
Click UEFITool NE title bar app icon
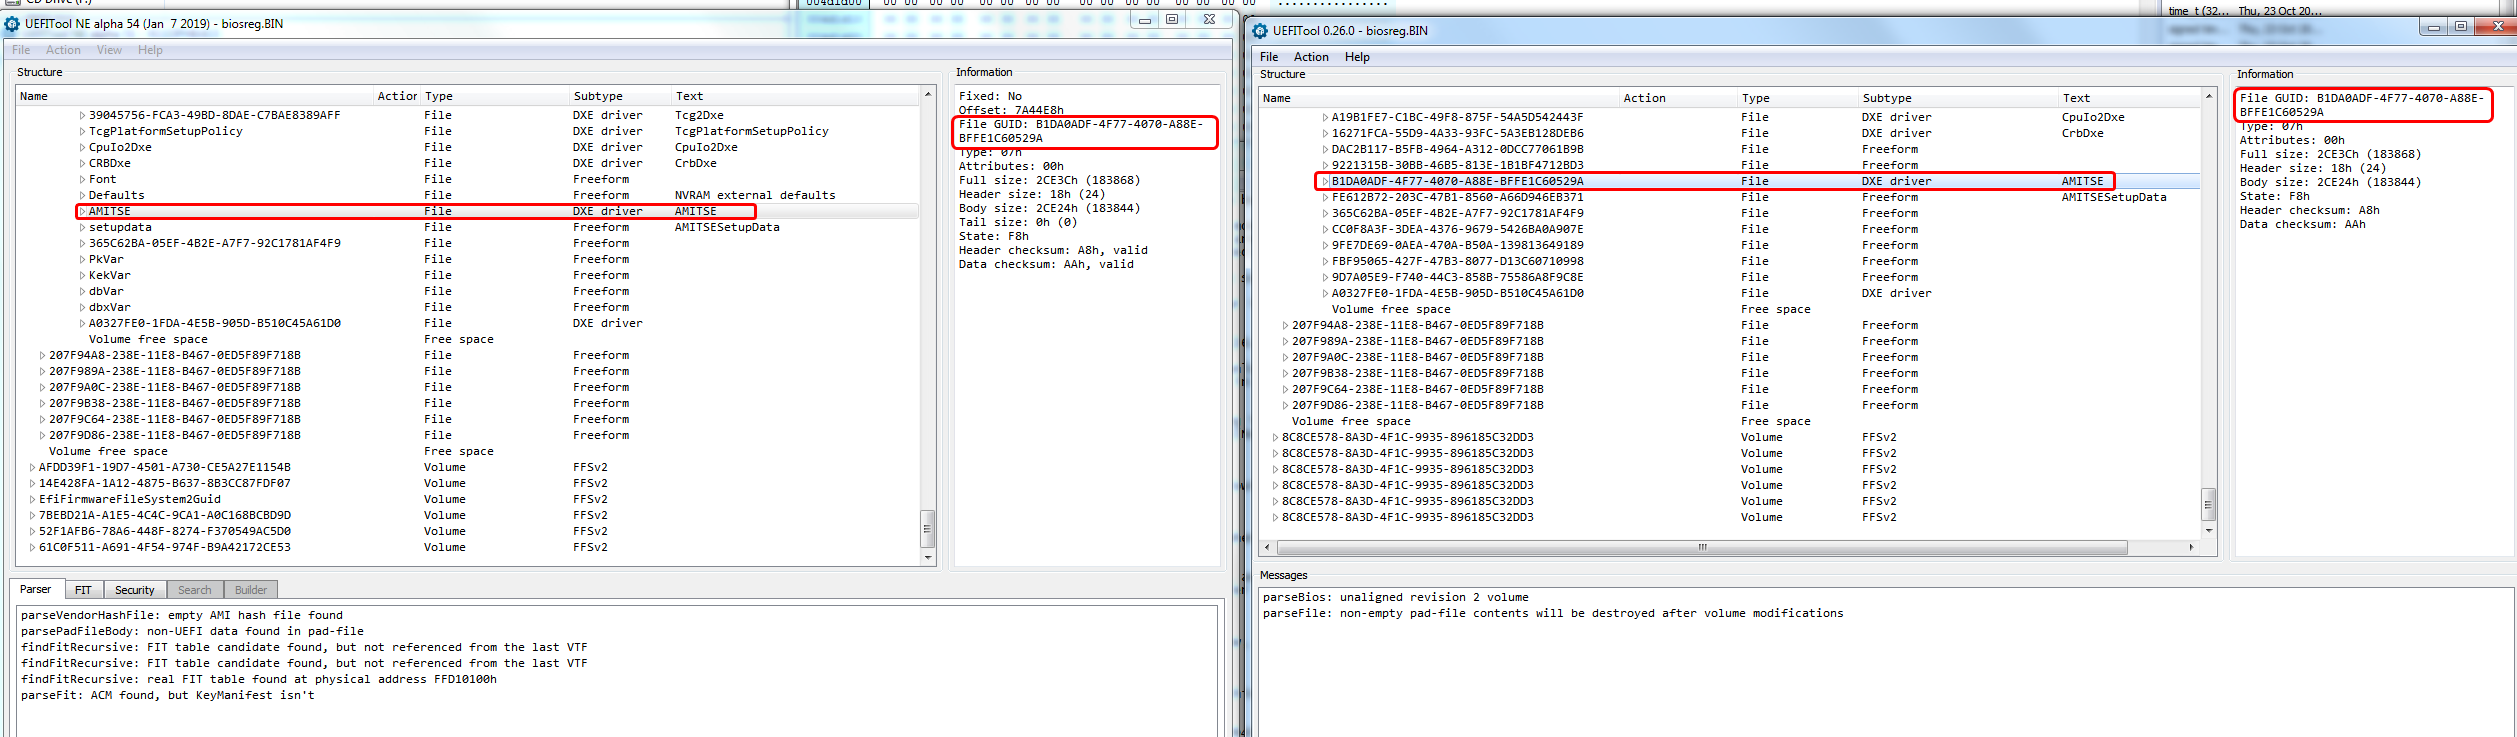pos(12,24)
